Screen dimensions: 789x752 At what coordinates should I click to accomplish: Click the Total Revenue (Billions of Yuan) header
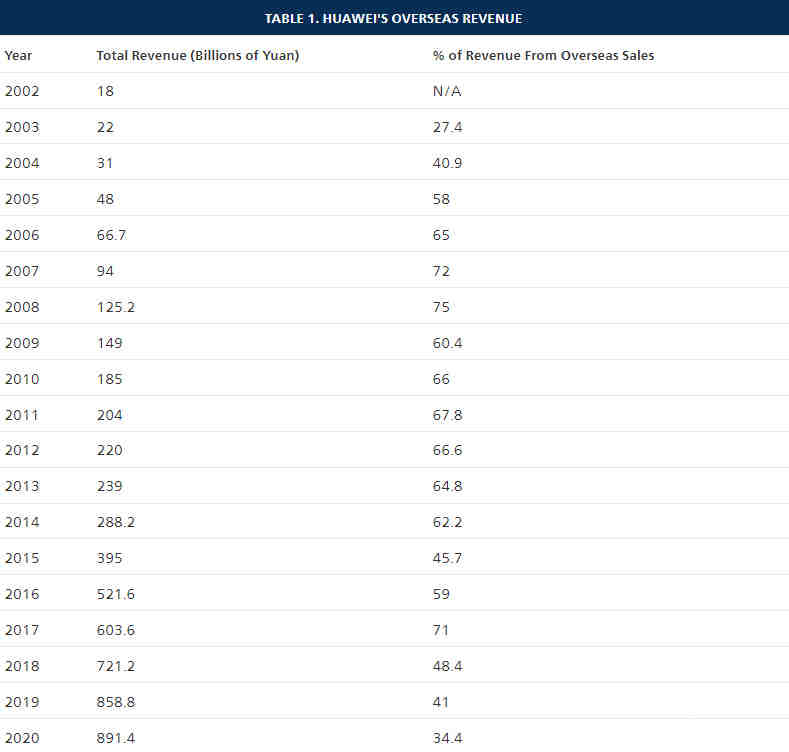click(x=198, y=55)
